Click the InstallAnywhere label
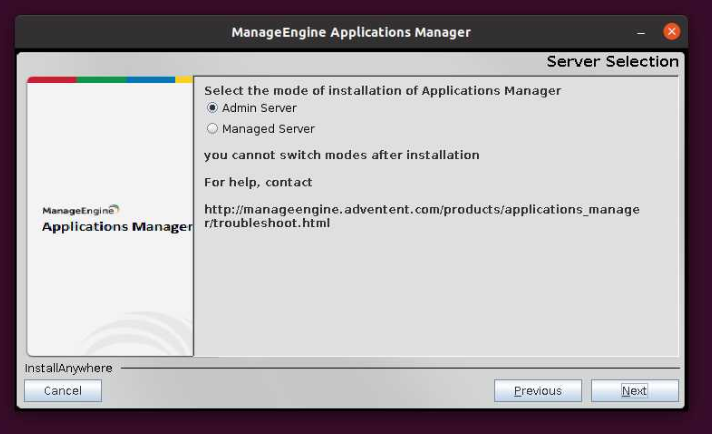The image size is (712, 434). 68,368
